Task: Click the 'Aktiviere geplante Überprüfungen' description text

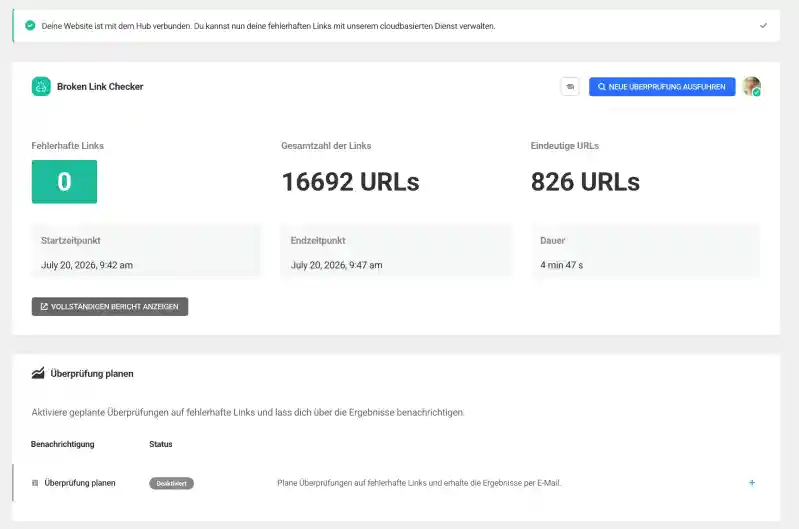Action: click(x=248, y=412)
